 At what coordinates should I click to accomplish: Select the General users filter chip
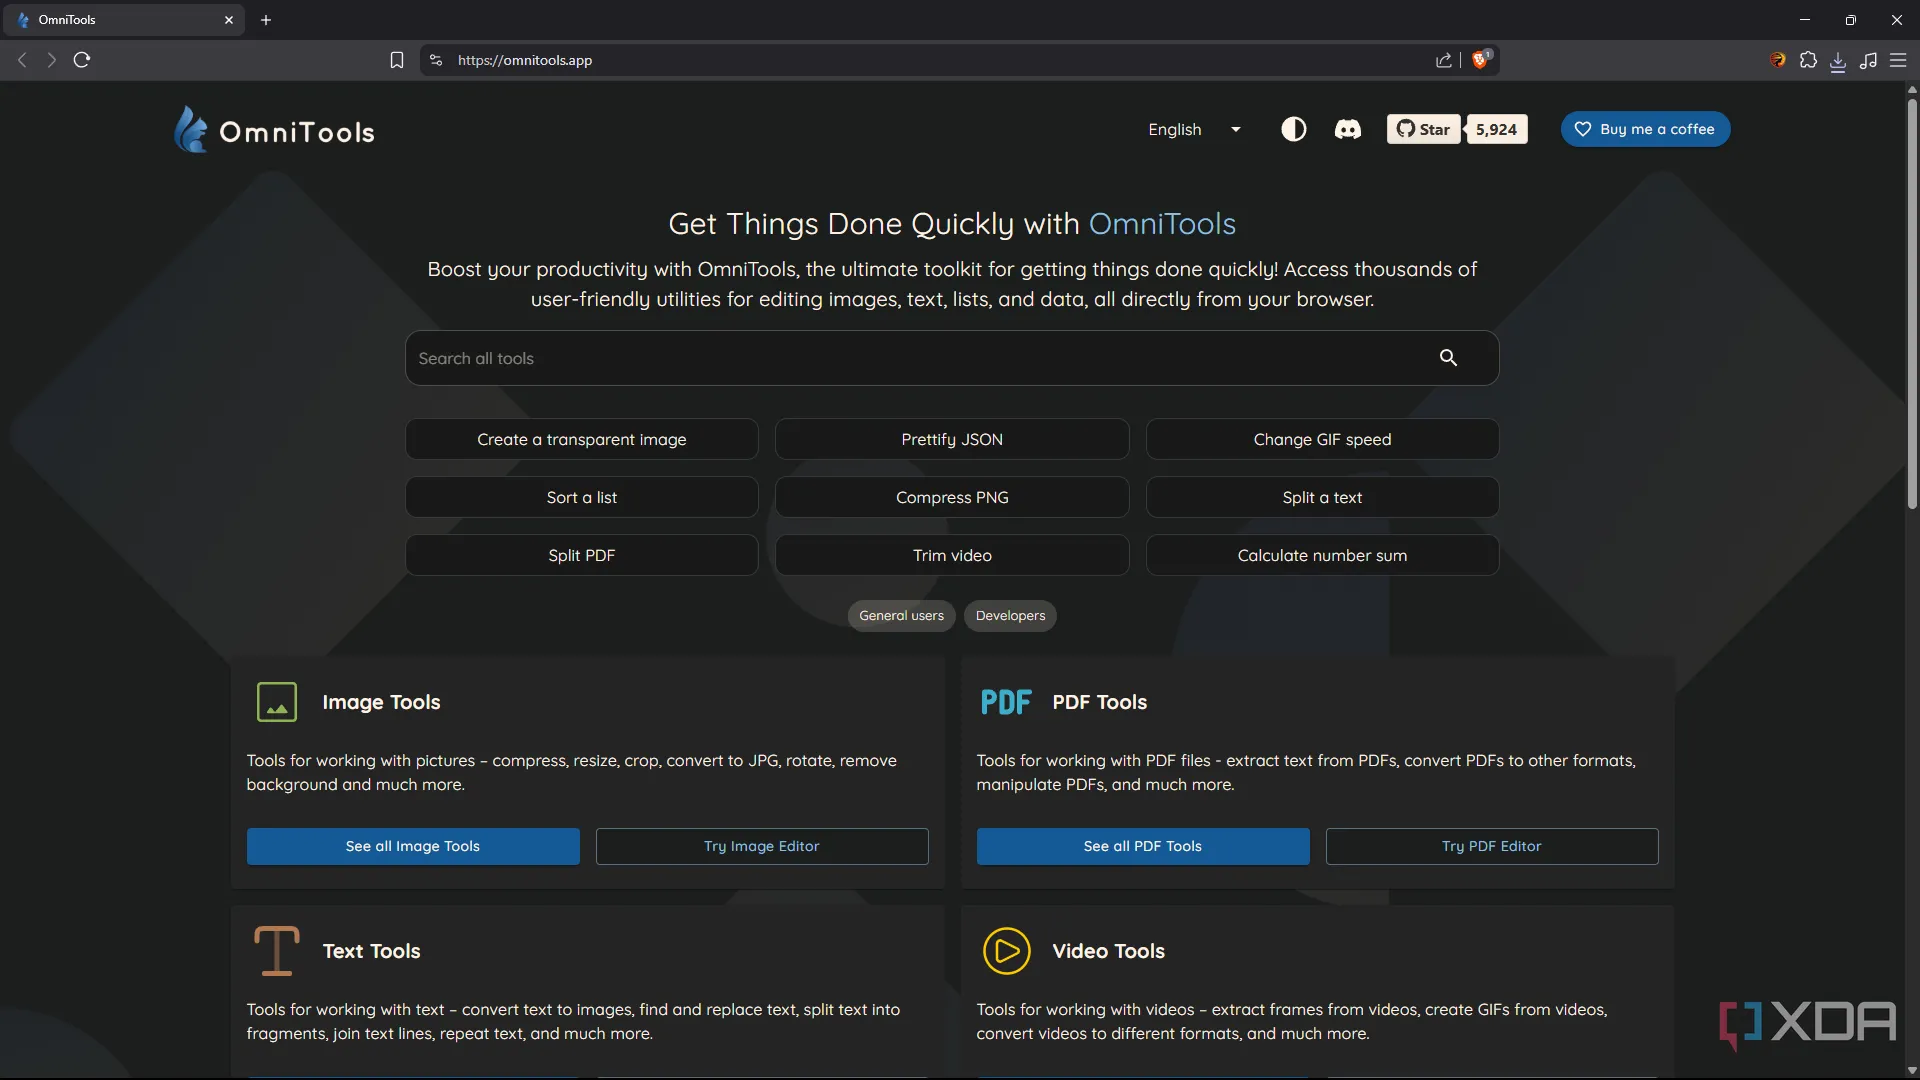click(x=901, y=616)
